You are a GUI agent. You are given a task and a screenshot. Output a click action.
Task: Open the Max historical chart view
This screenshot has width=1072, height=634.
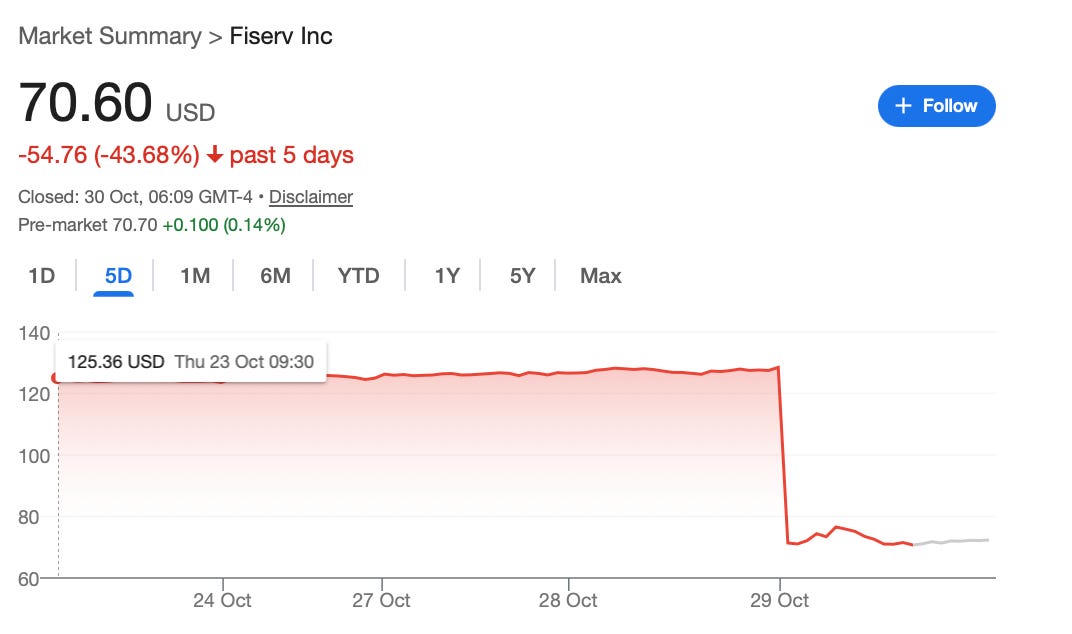click(599, 275)
